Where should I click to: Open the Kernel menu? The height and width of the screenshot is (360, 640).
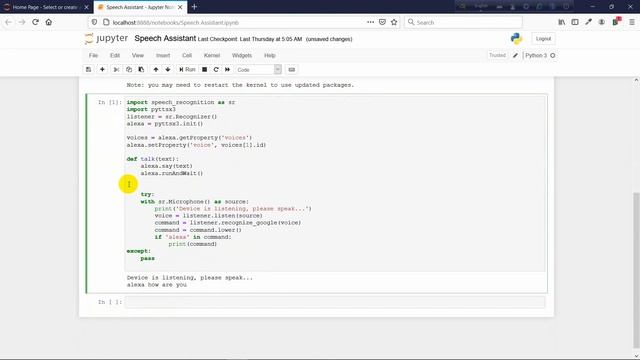(212, 56)
